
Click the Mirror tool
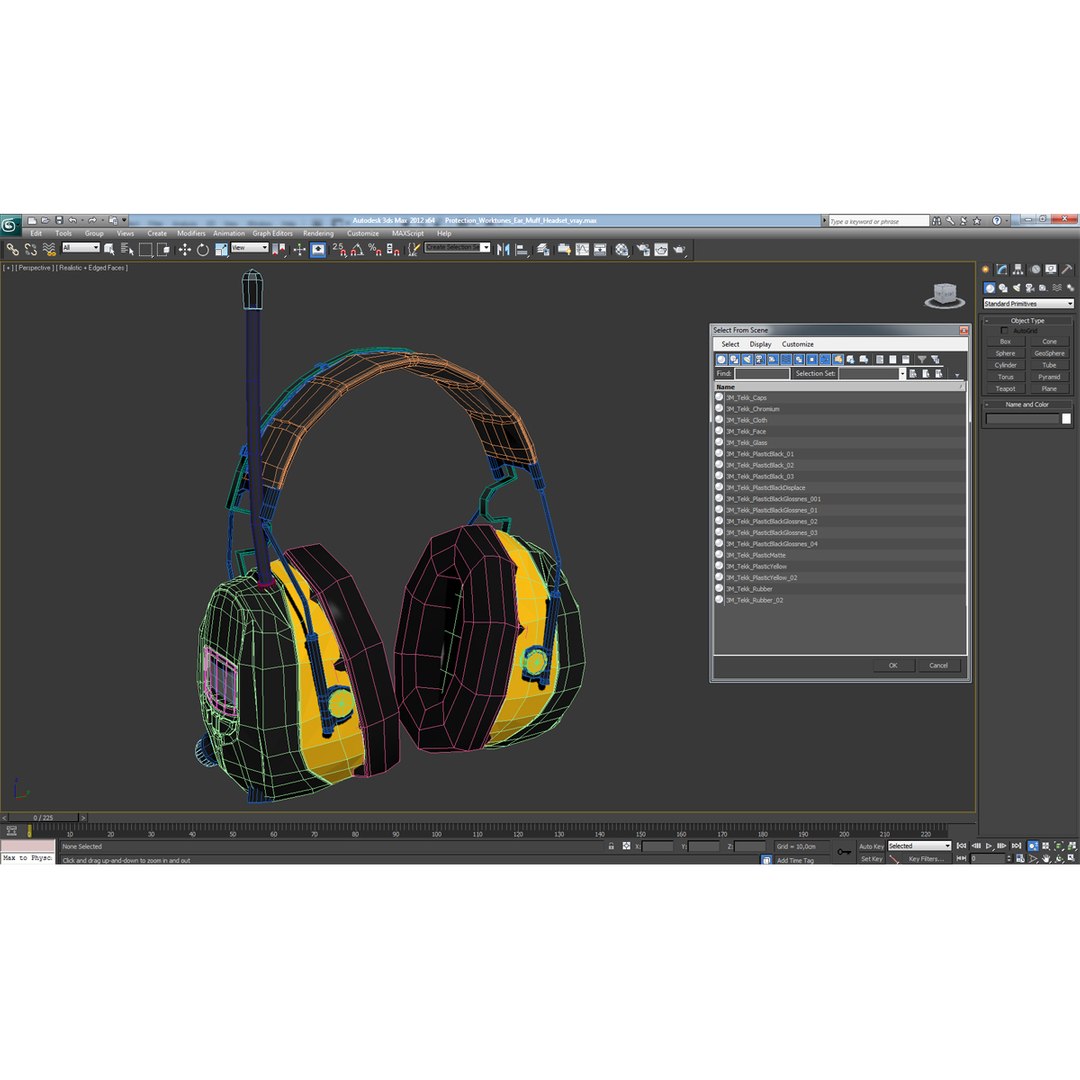tap(503, 249)
